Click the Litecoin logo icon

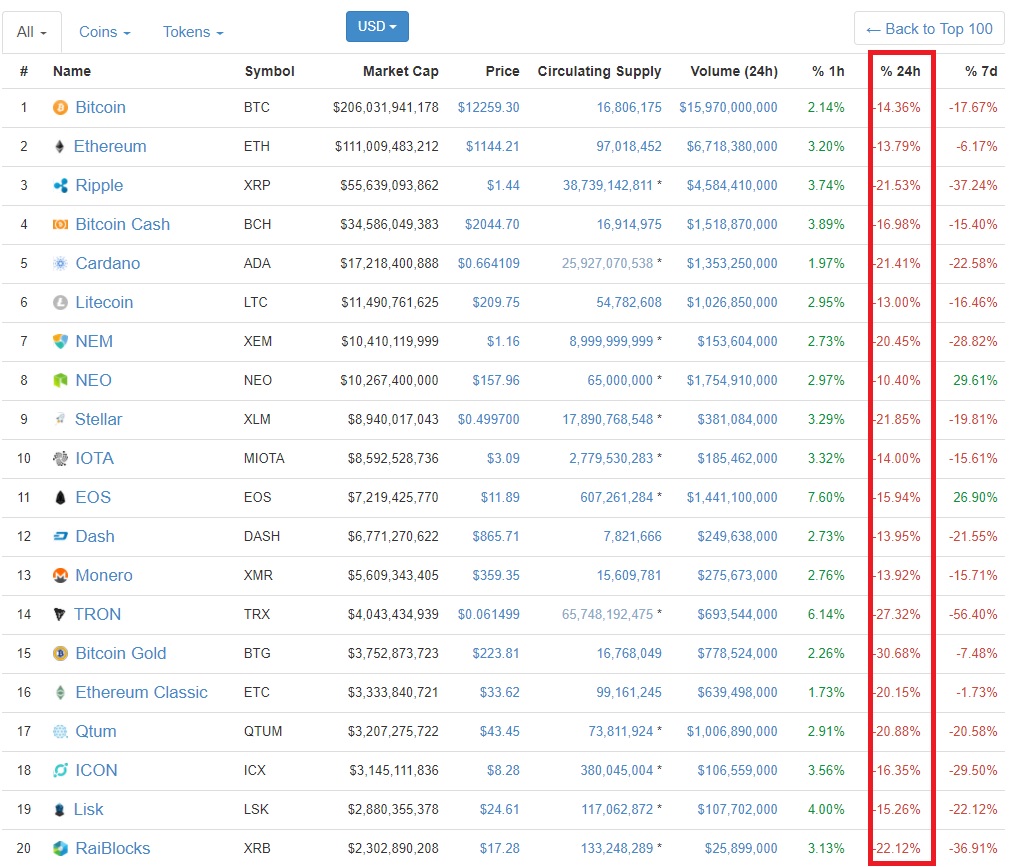[60, 302]
